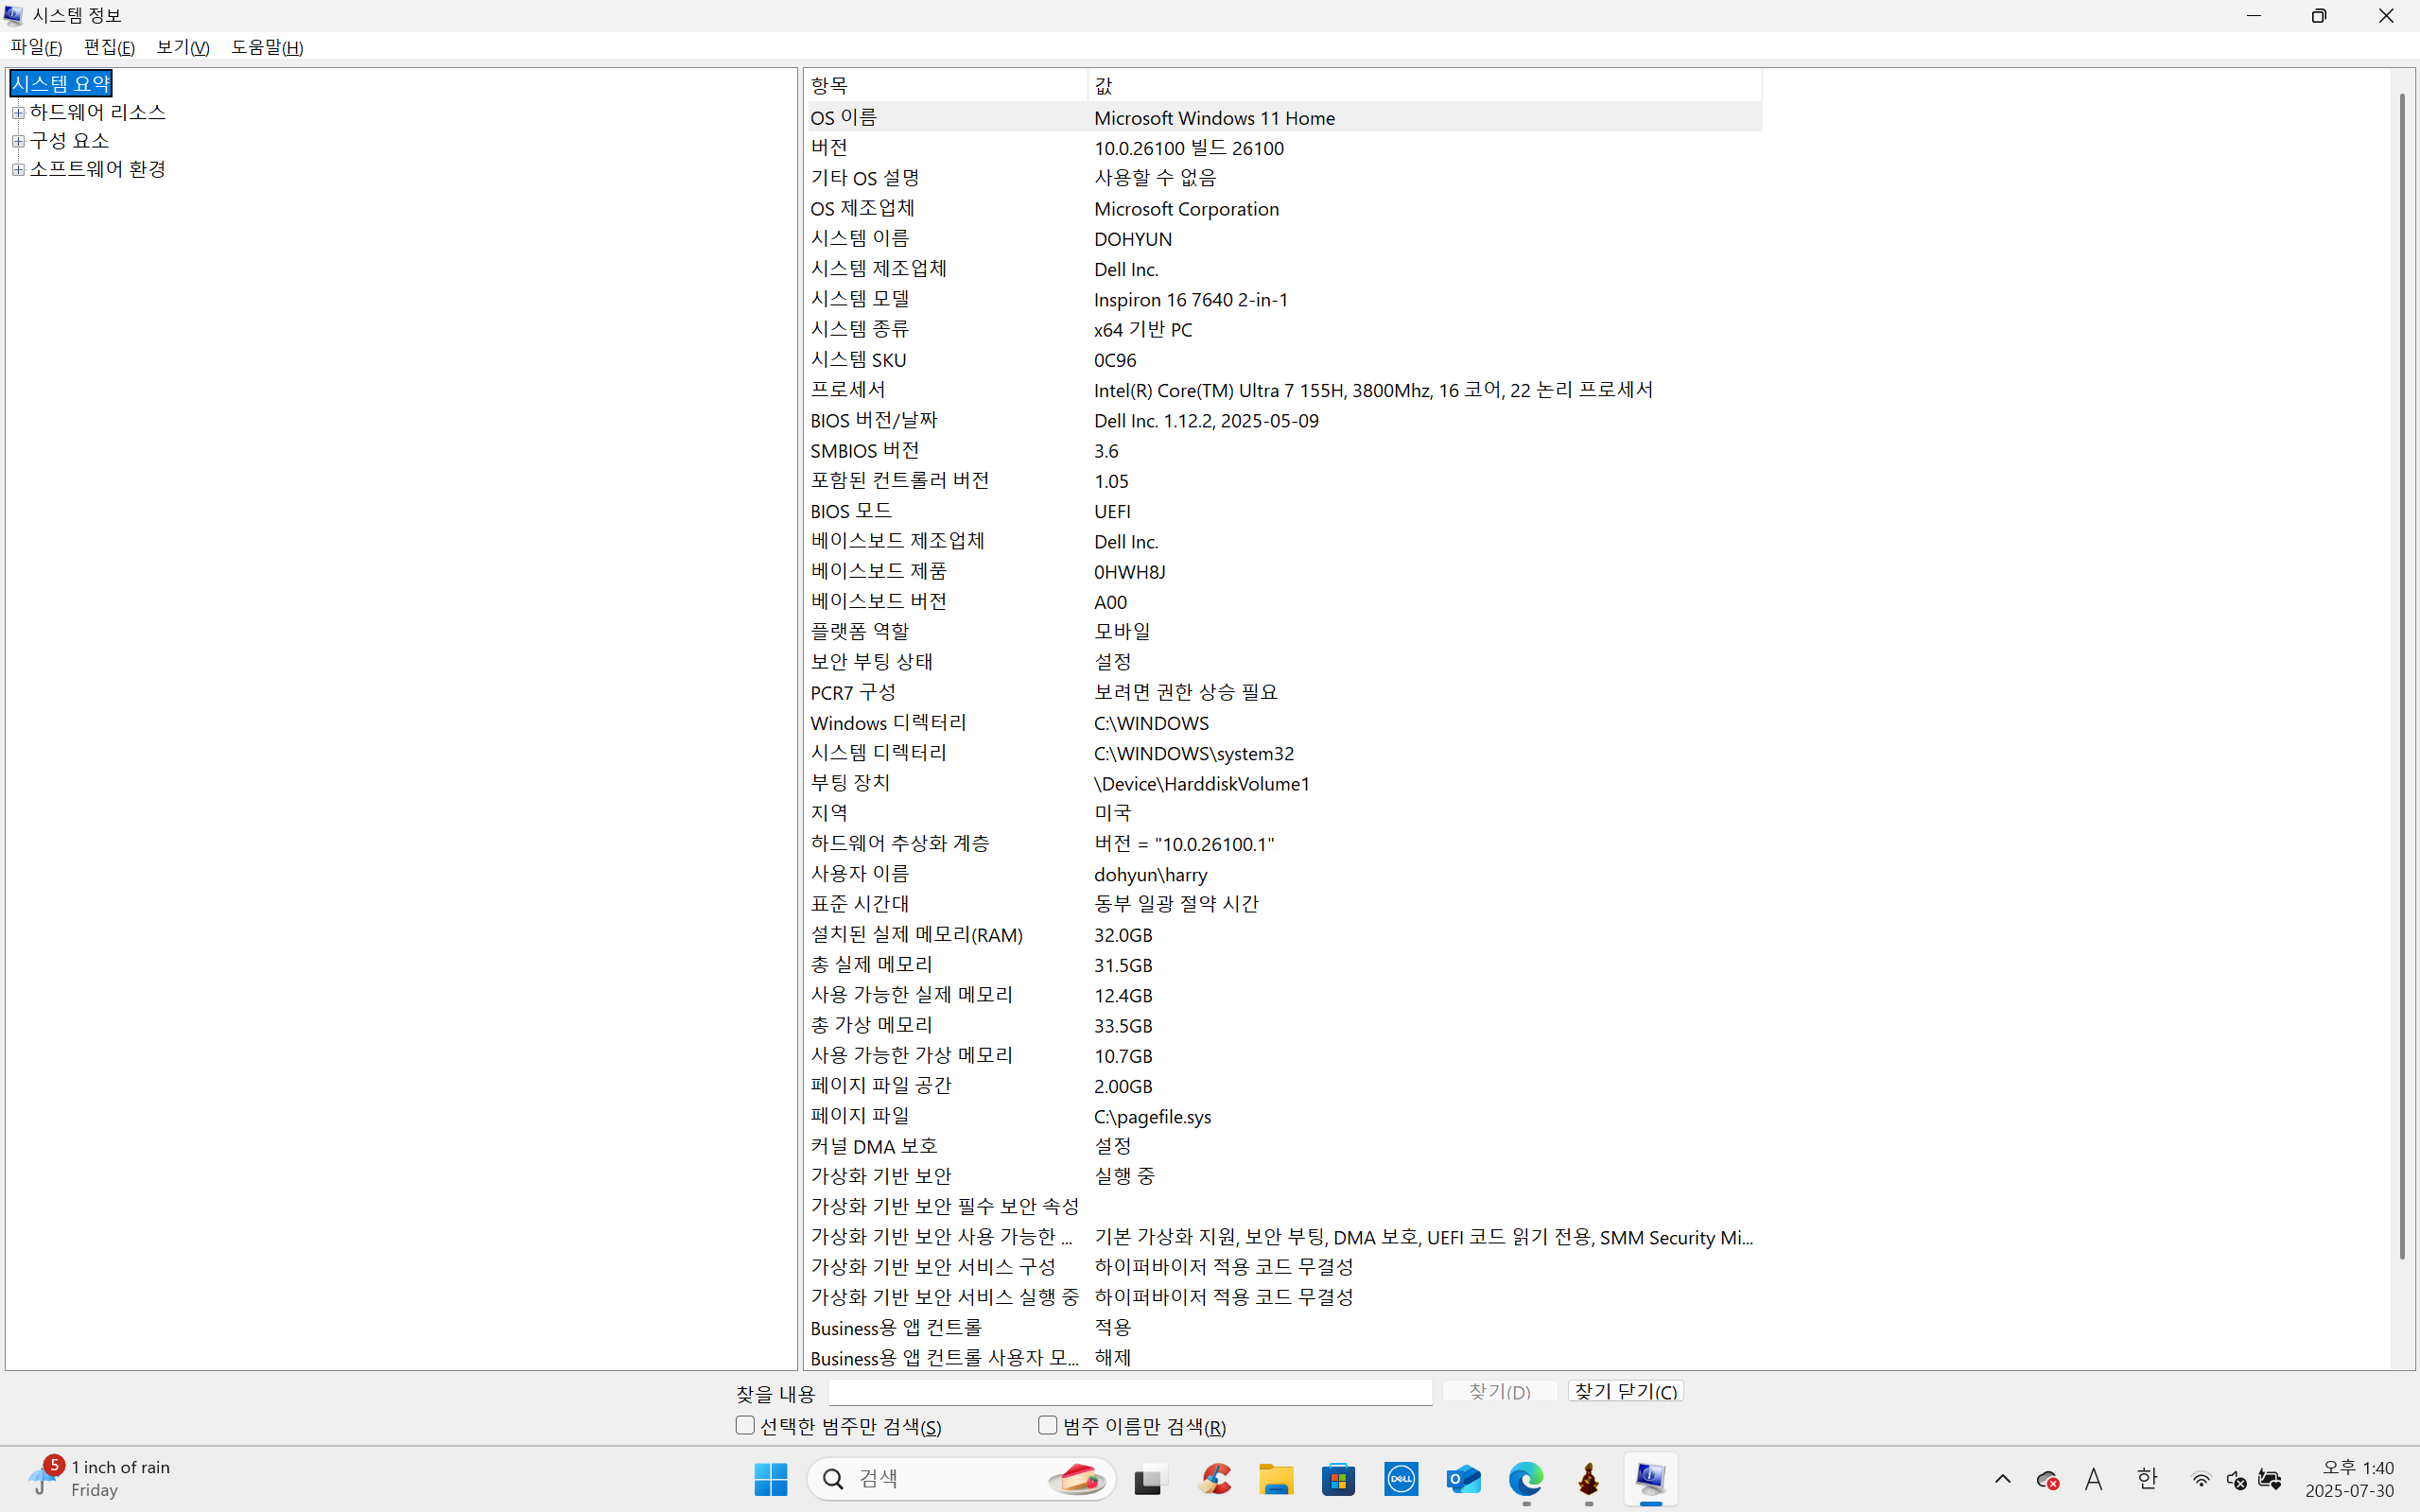This screenshot has height=1512, width=2420.
Task: Select the 'OS 이름' row
Action: coord(1284,117)
